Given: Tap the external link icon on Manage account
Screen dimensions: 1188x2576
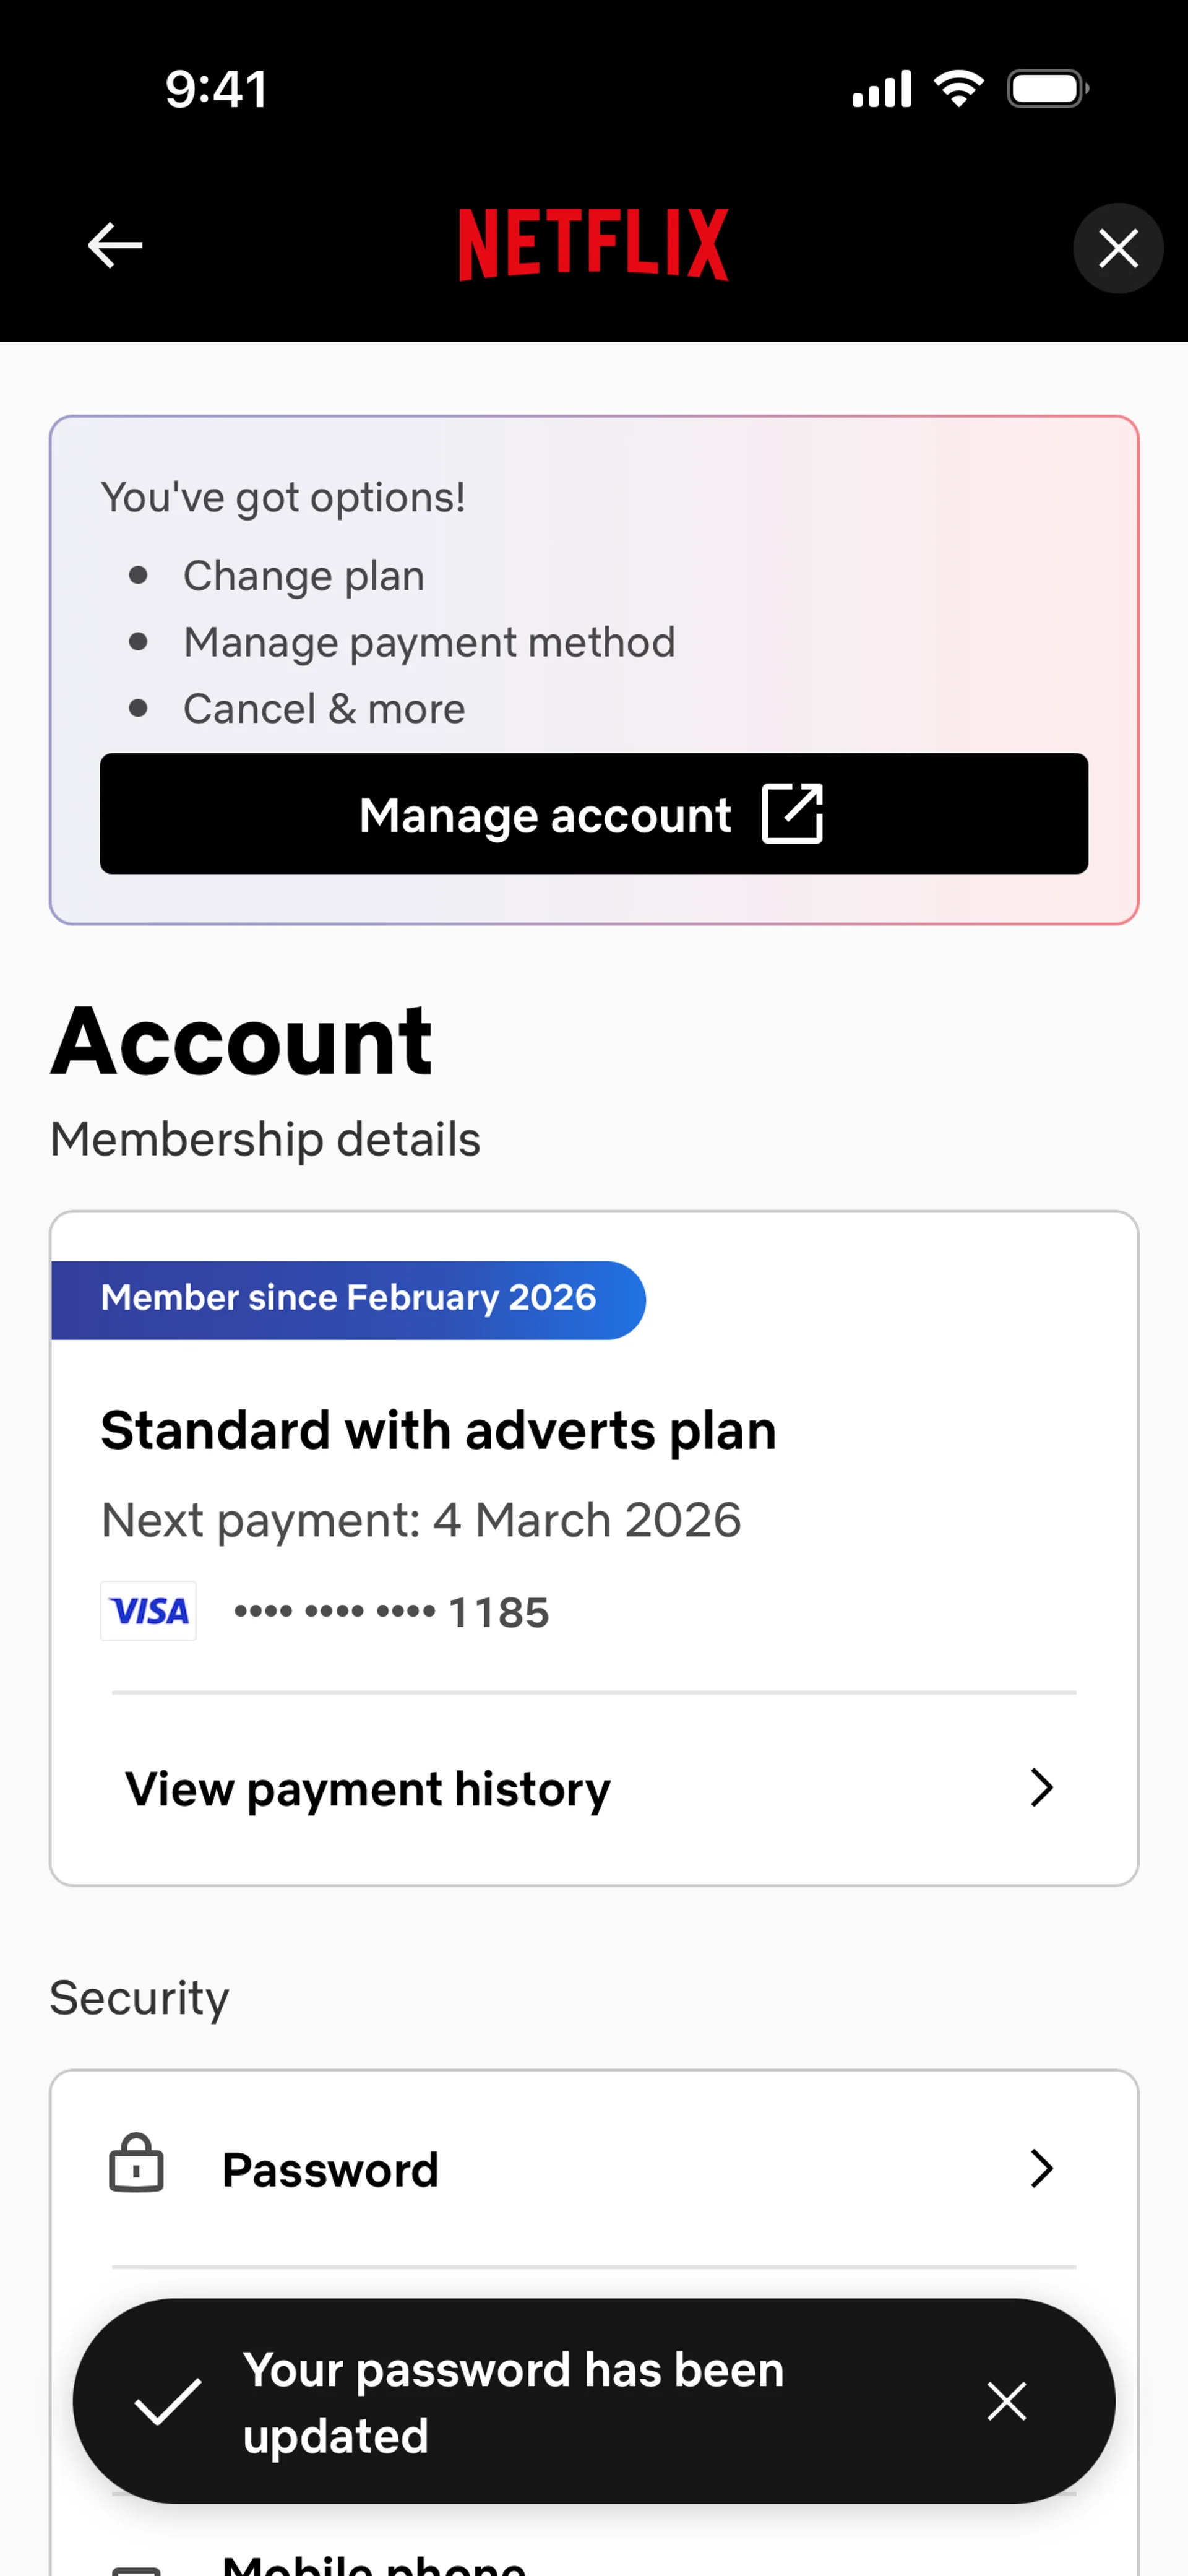Looking at the screenshot, I should pyautogui.click(x=792, y=814).
